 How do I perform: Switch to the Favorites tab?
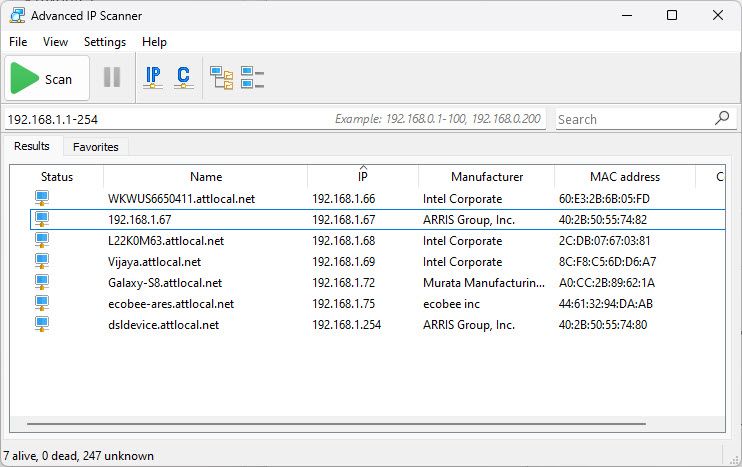click(96, 147)
